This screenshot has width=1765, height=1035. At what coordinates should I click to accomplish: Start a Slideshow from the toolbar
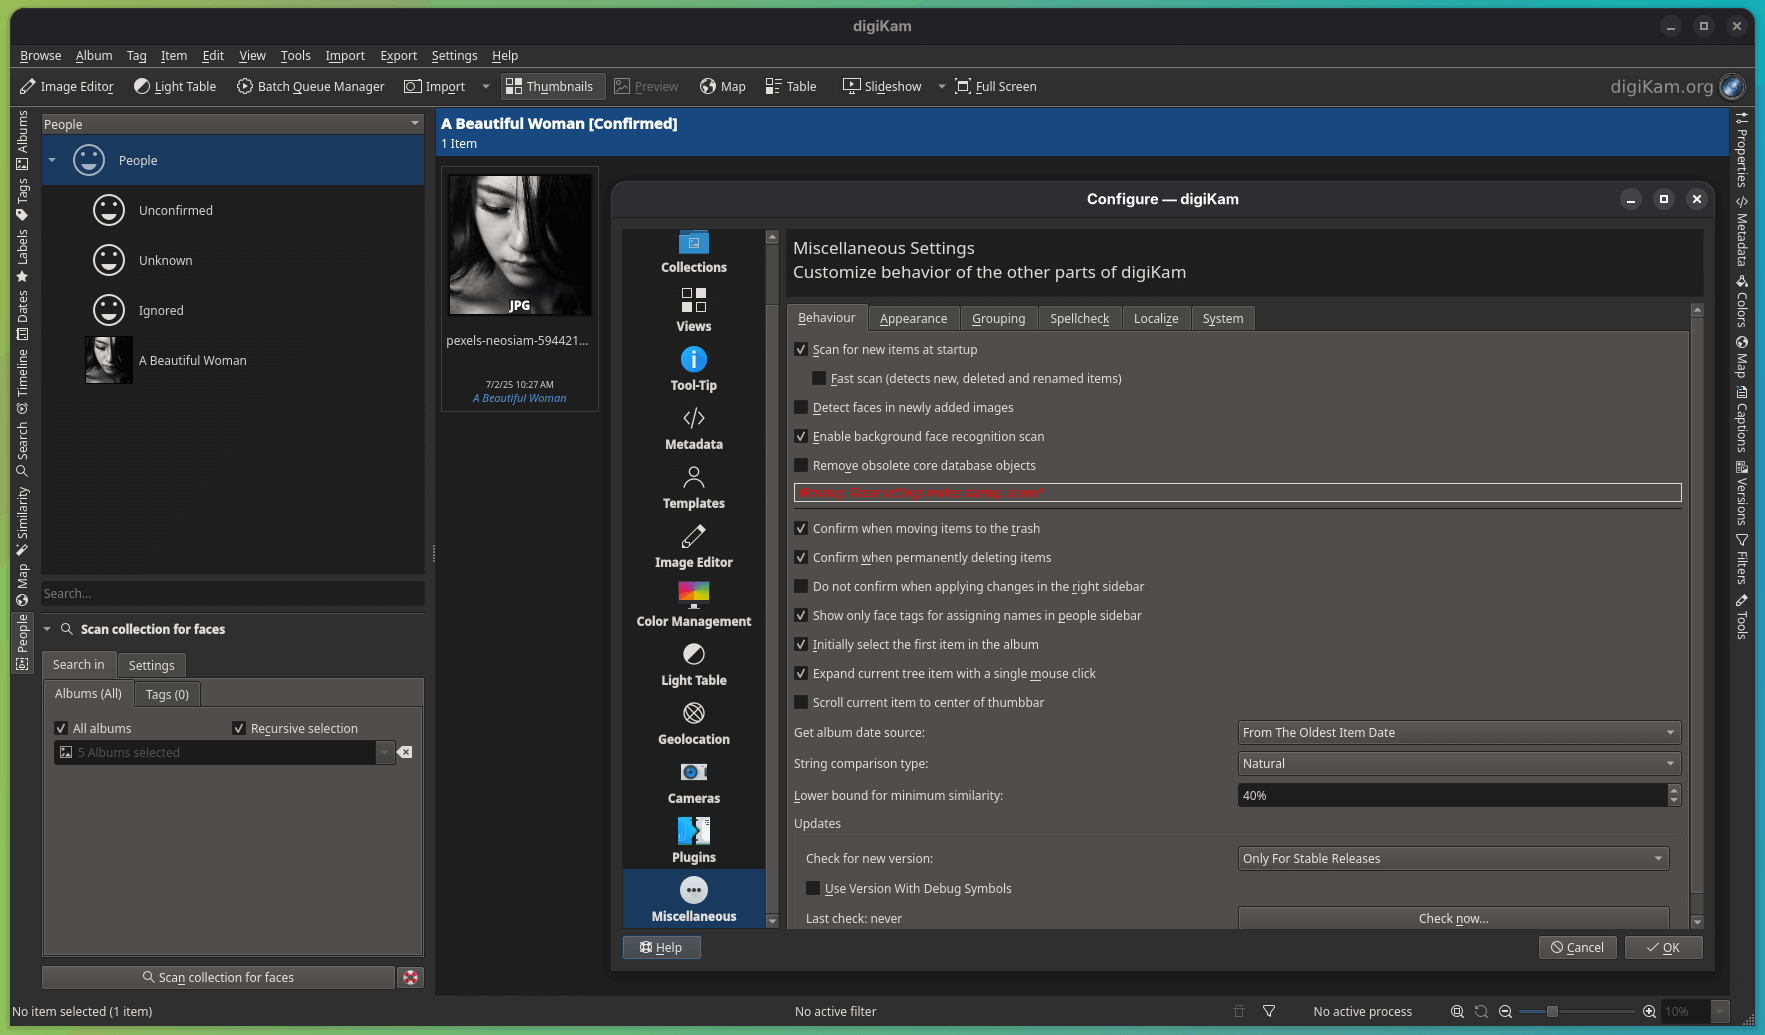(881, 86)
